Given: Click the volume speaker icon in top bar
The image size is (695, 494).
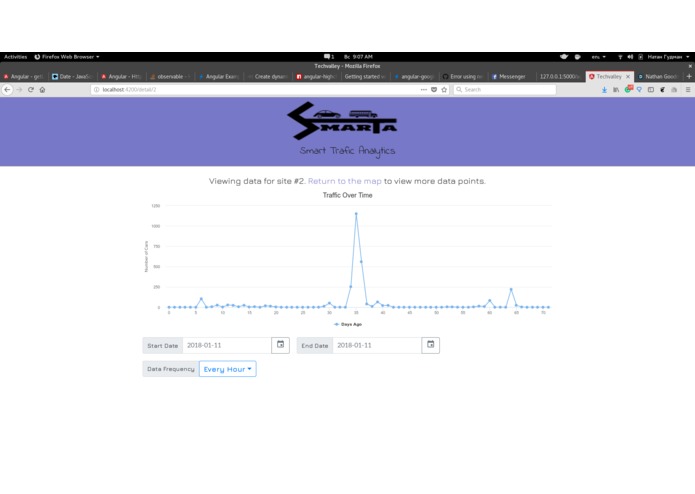Looking at the screenshot, I should tap(630, 57).
